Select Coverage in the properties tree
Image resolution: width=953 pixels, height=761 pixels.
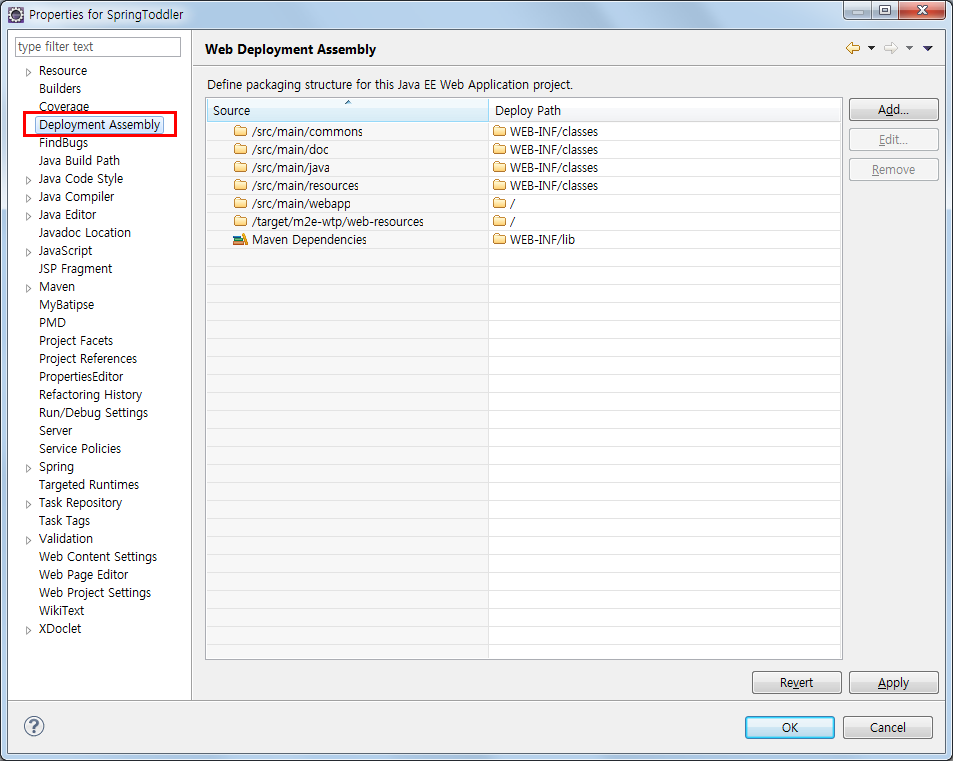64,106
